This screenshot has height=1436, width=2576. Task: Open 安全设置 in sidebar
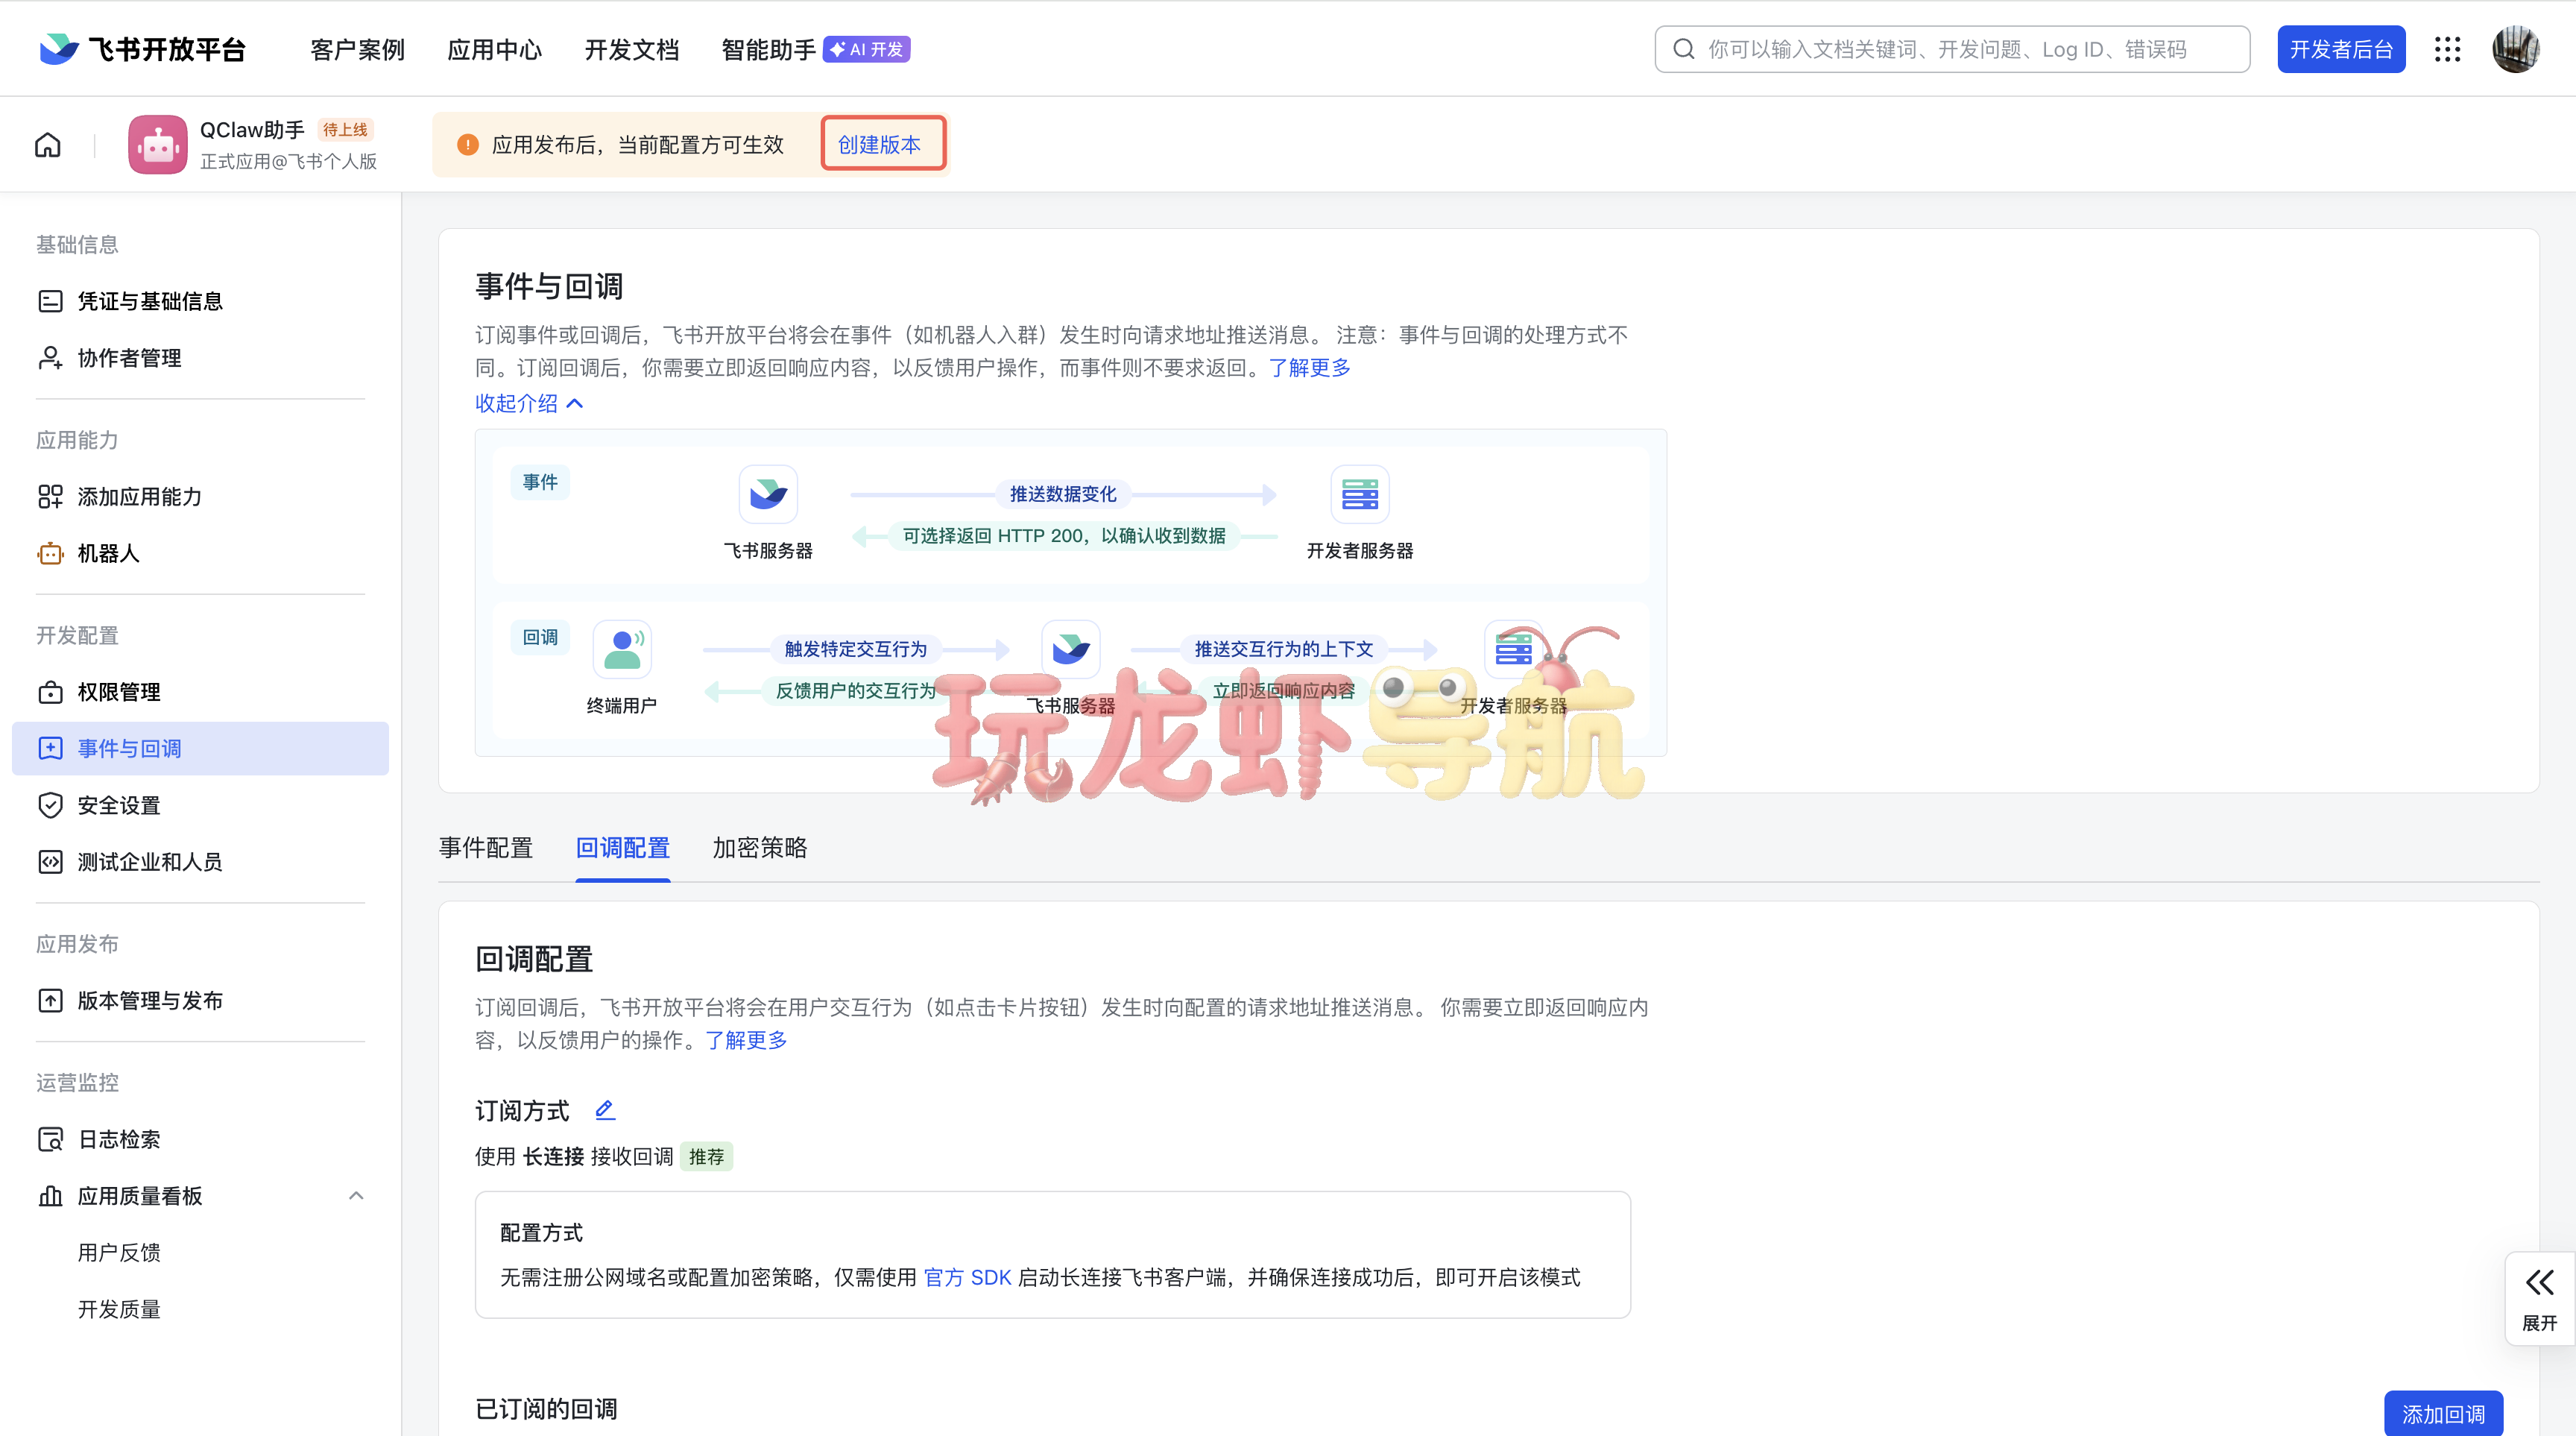tap(200, 805)
